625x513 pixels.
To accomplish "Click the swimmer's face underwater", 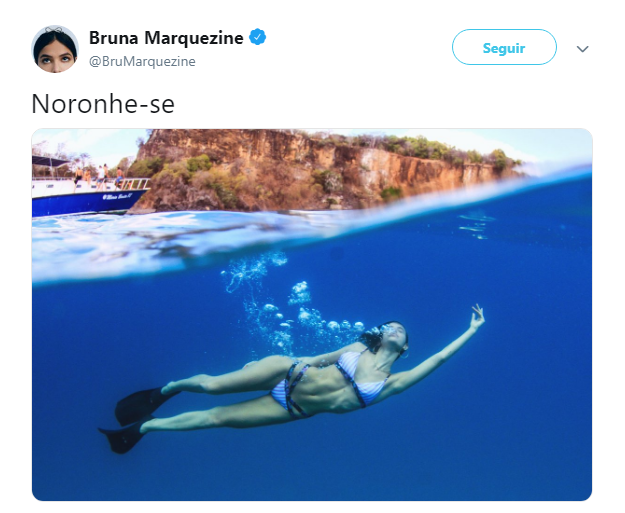I will pos(394,335).
